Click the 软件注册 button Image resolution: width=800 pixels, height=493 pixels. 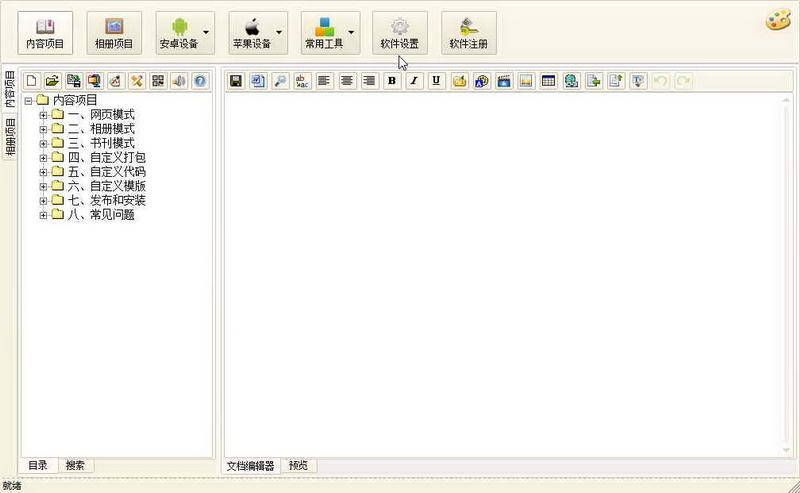click(468, 33)
